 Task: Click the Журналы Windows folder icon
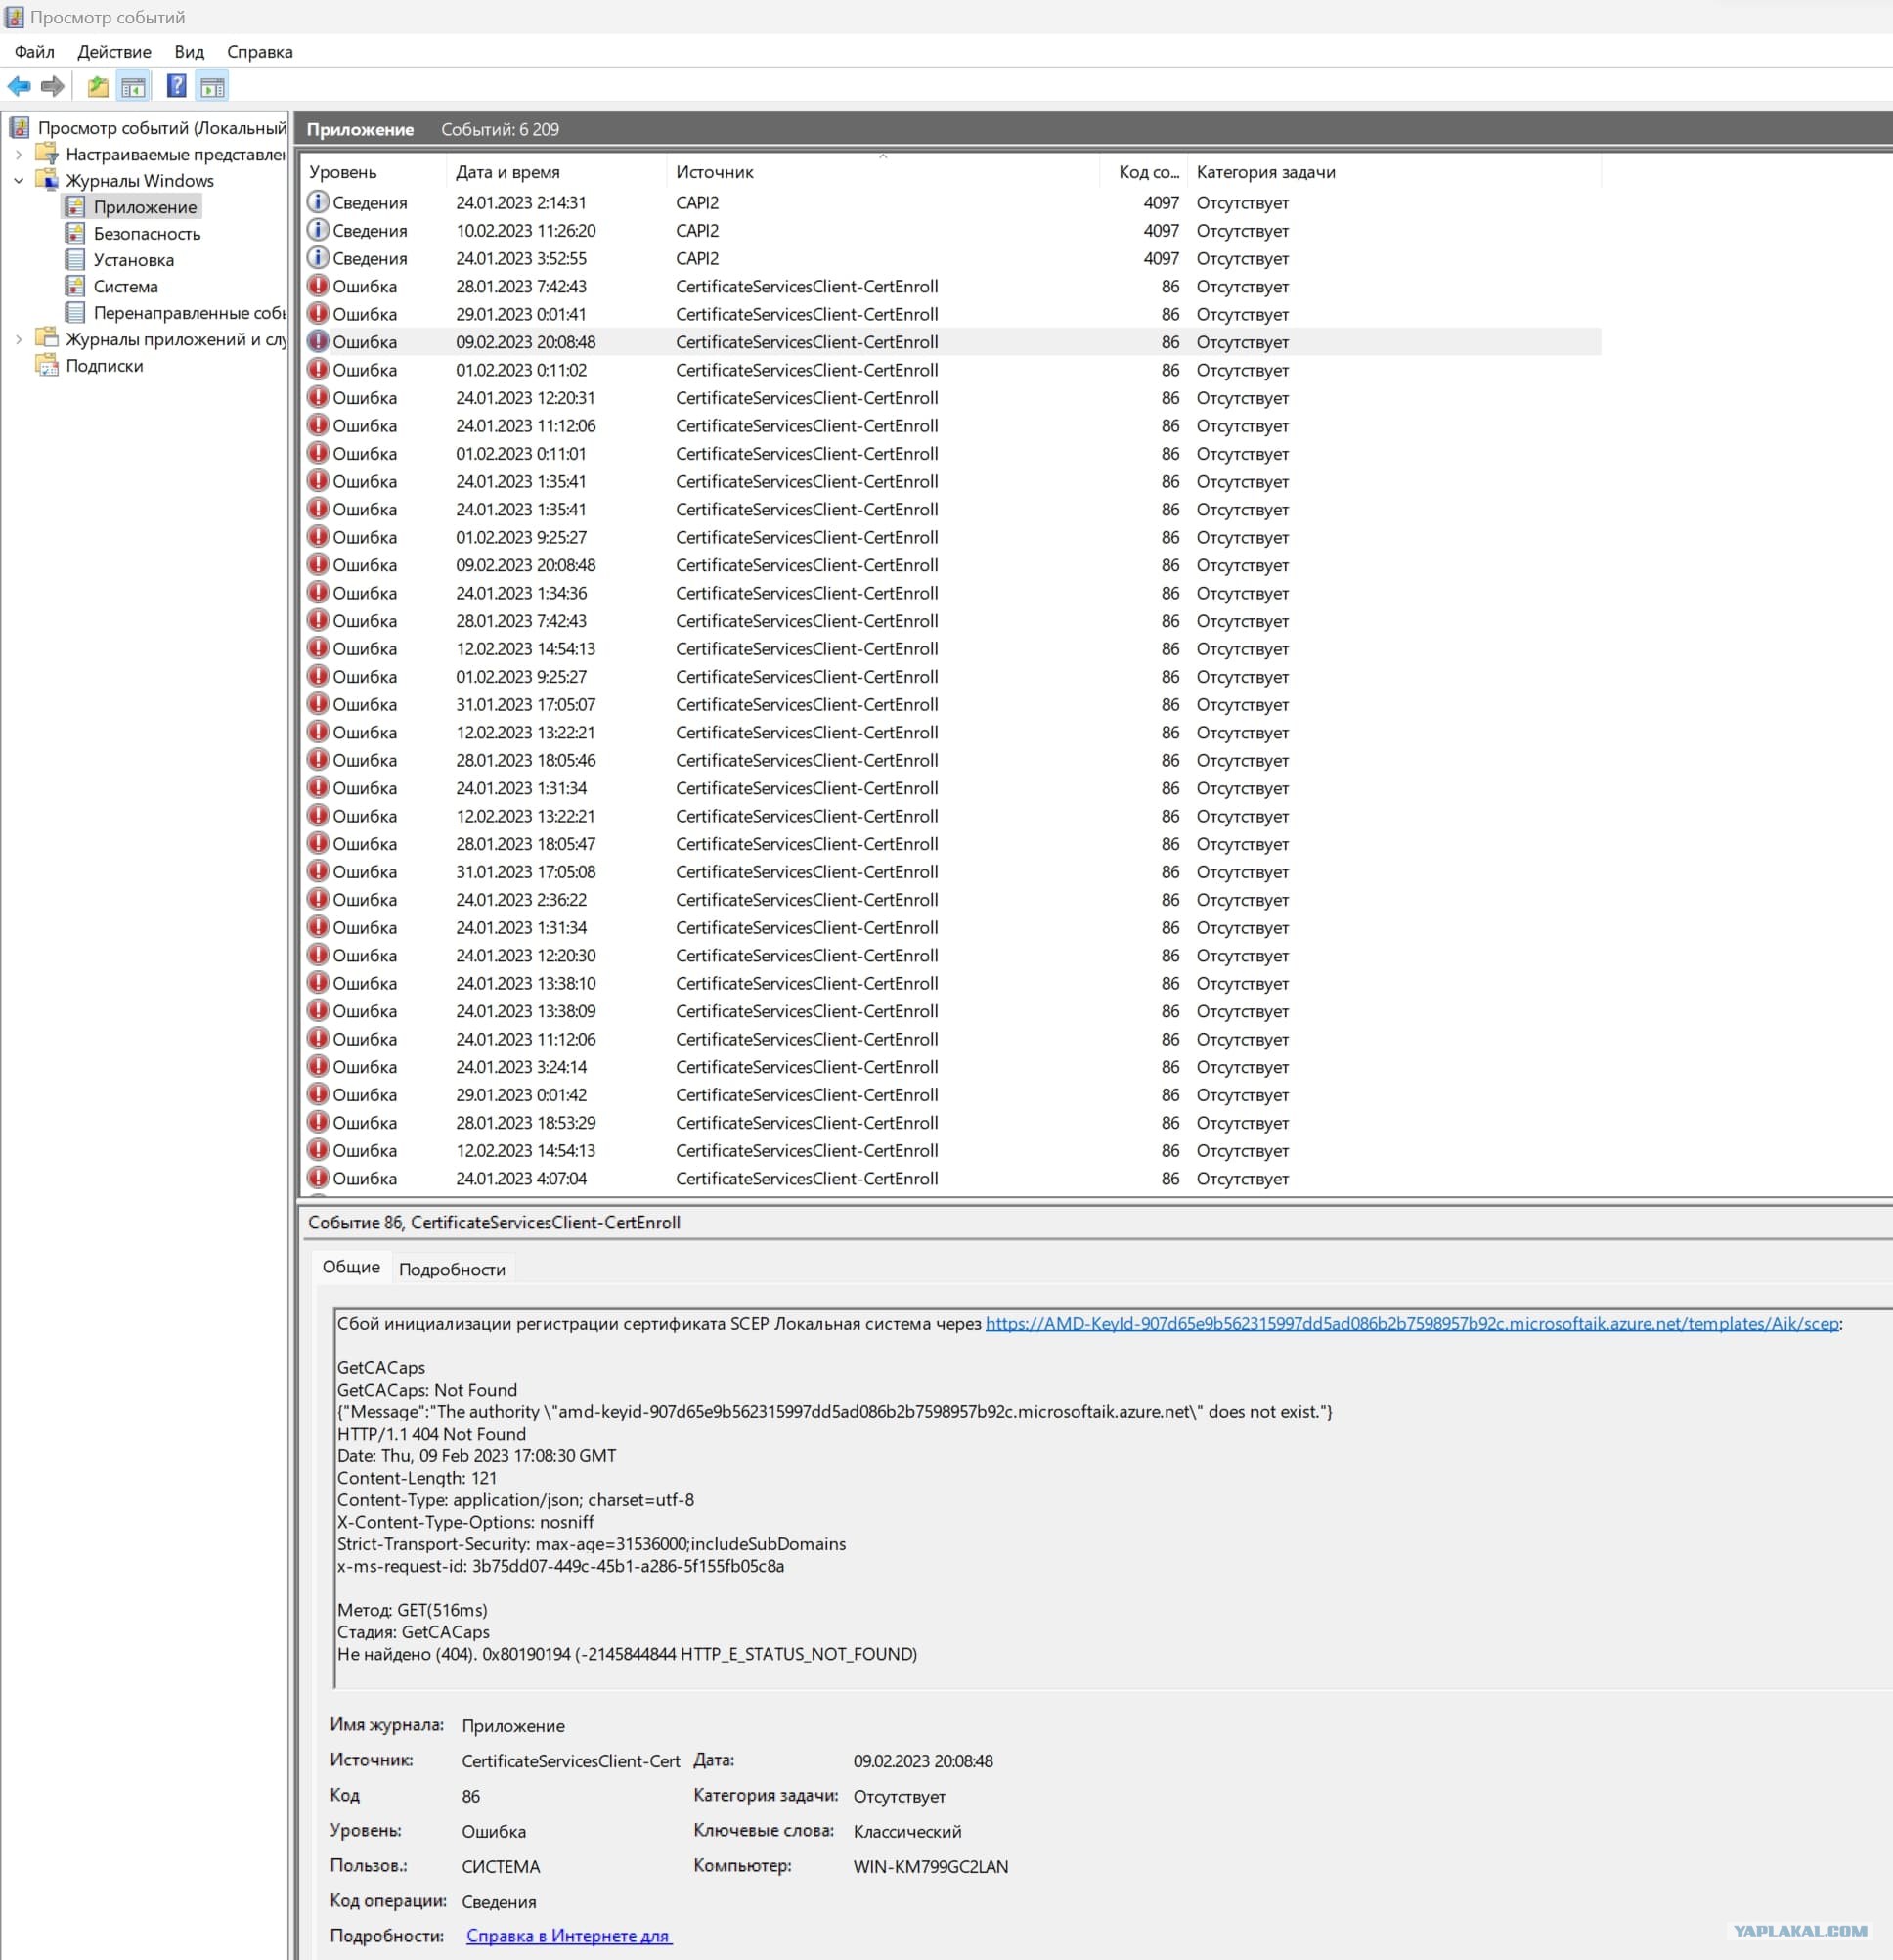pyautogui.click(x=47, y=180)
